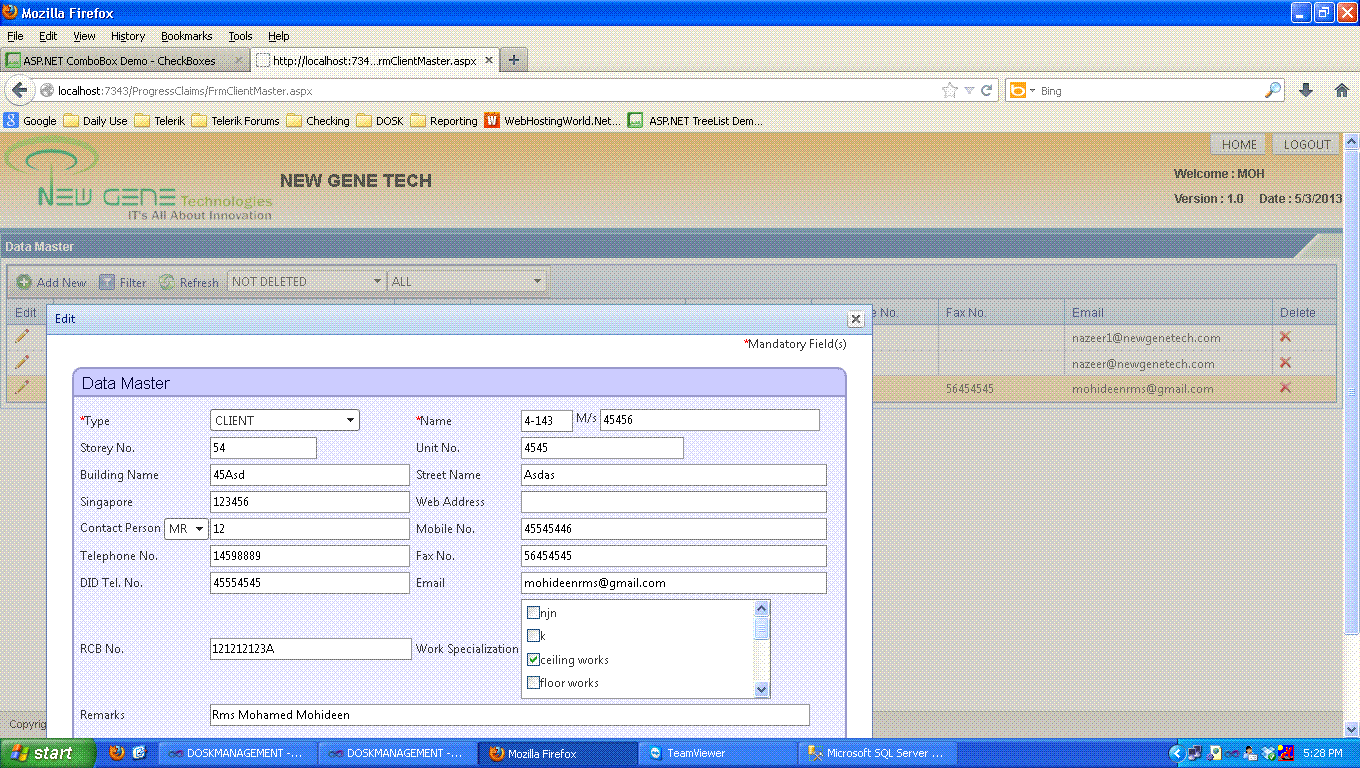
Task: Open the File menu
Action: pos(15,36)
